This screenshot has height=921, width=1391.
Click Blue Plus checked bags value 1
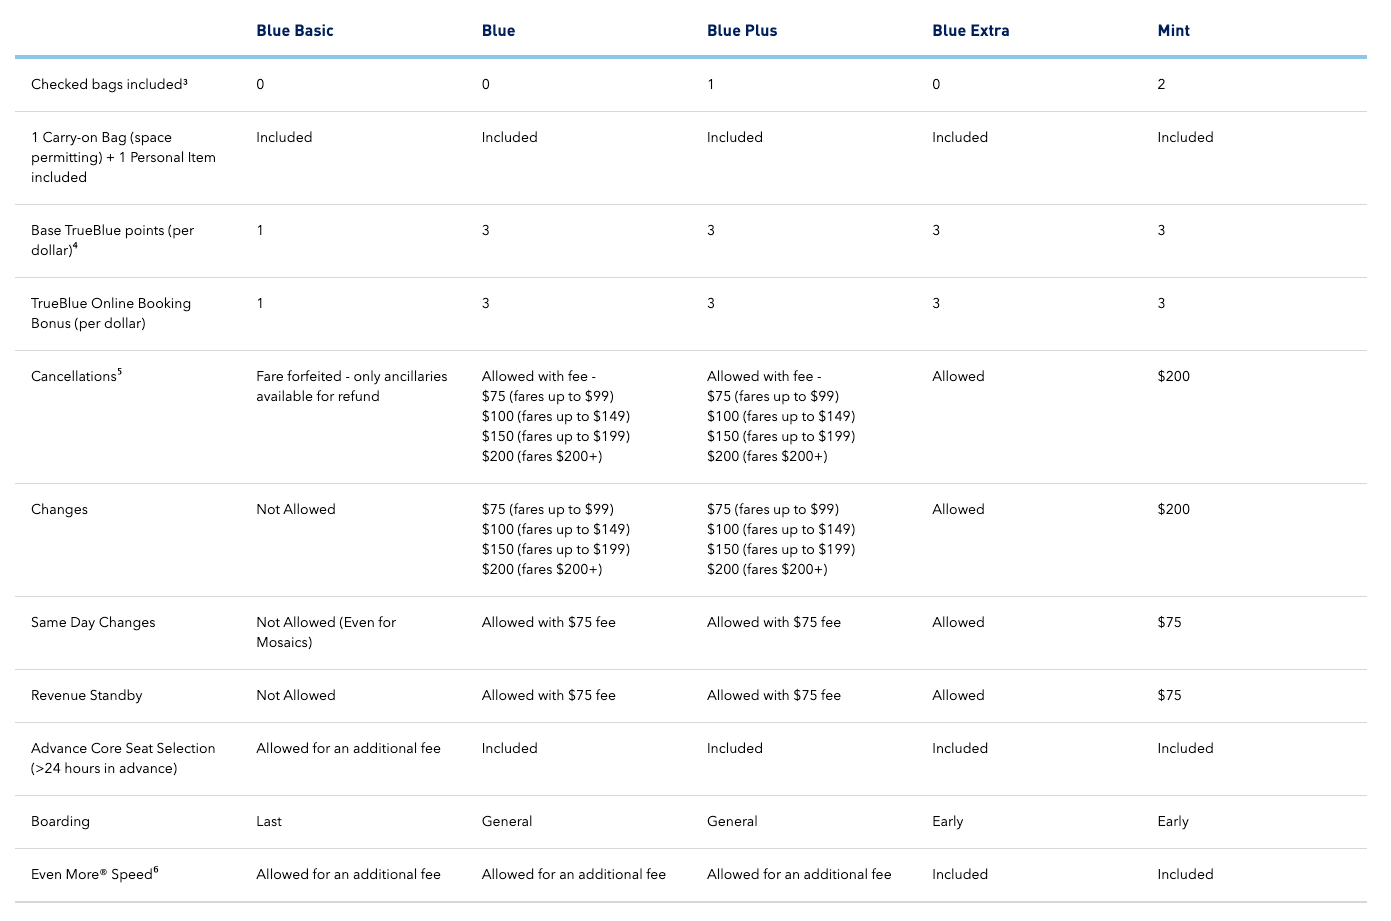pyautogui.click(x=711, y=84)
